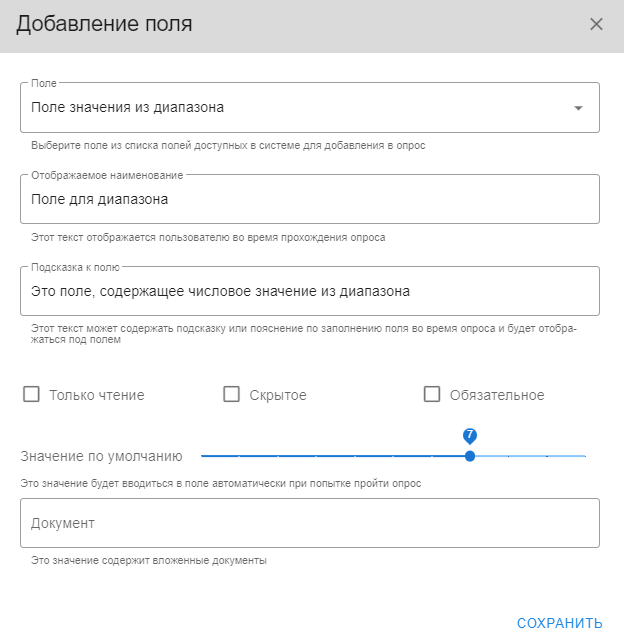The height and width of the screenshot is (644, 624).
Task: Click the unfilled right end of the slider track
Action: point(580,456)
